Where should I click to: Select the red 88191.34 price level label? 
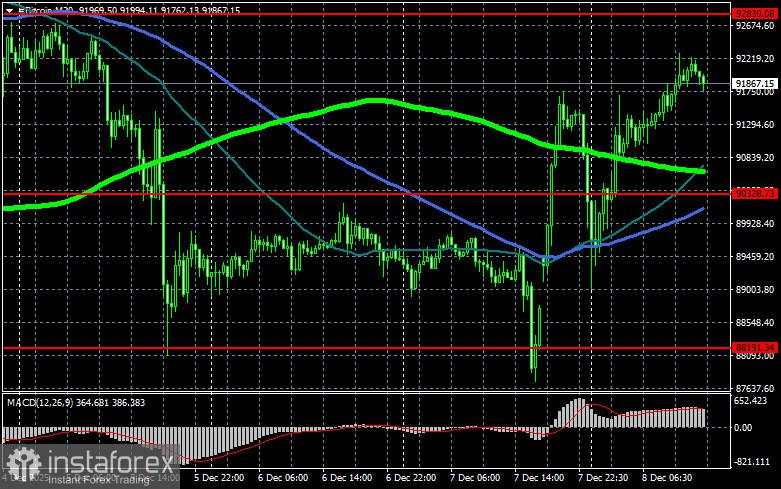[755, 347]
